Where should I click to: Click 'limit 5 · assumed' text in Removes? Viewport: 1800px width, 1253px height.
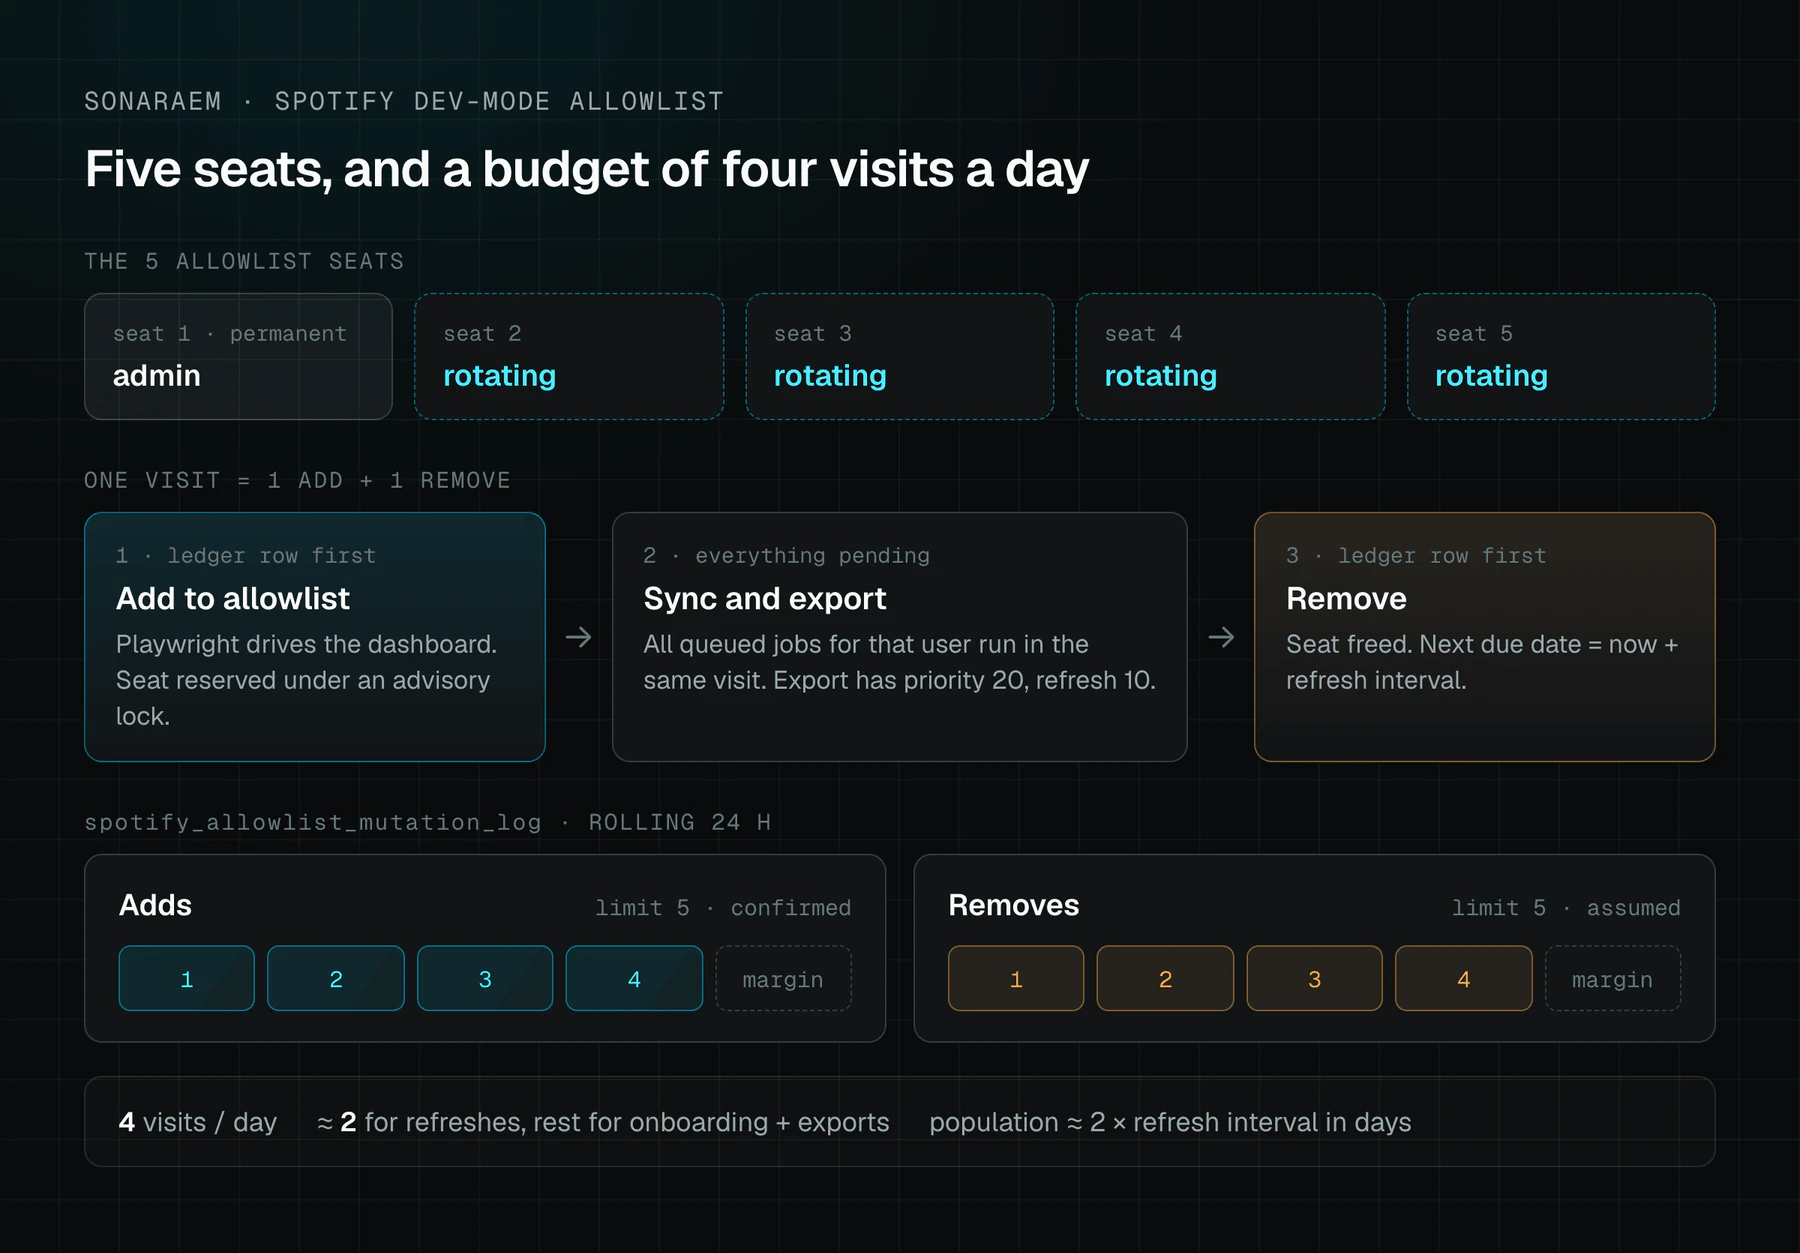pos(1566,908)
